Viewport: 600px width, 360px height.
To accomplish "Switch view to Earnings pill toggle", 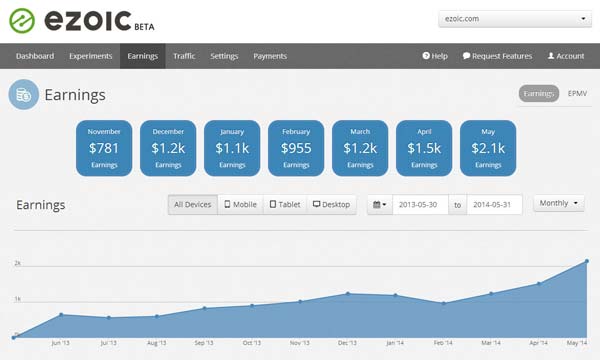I will 538,93.
